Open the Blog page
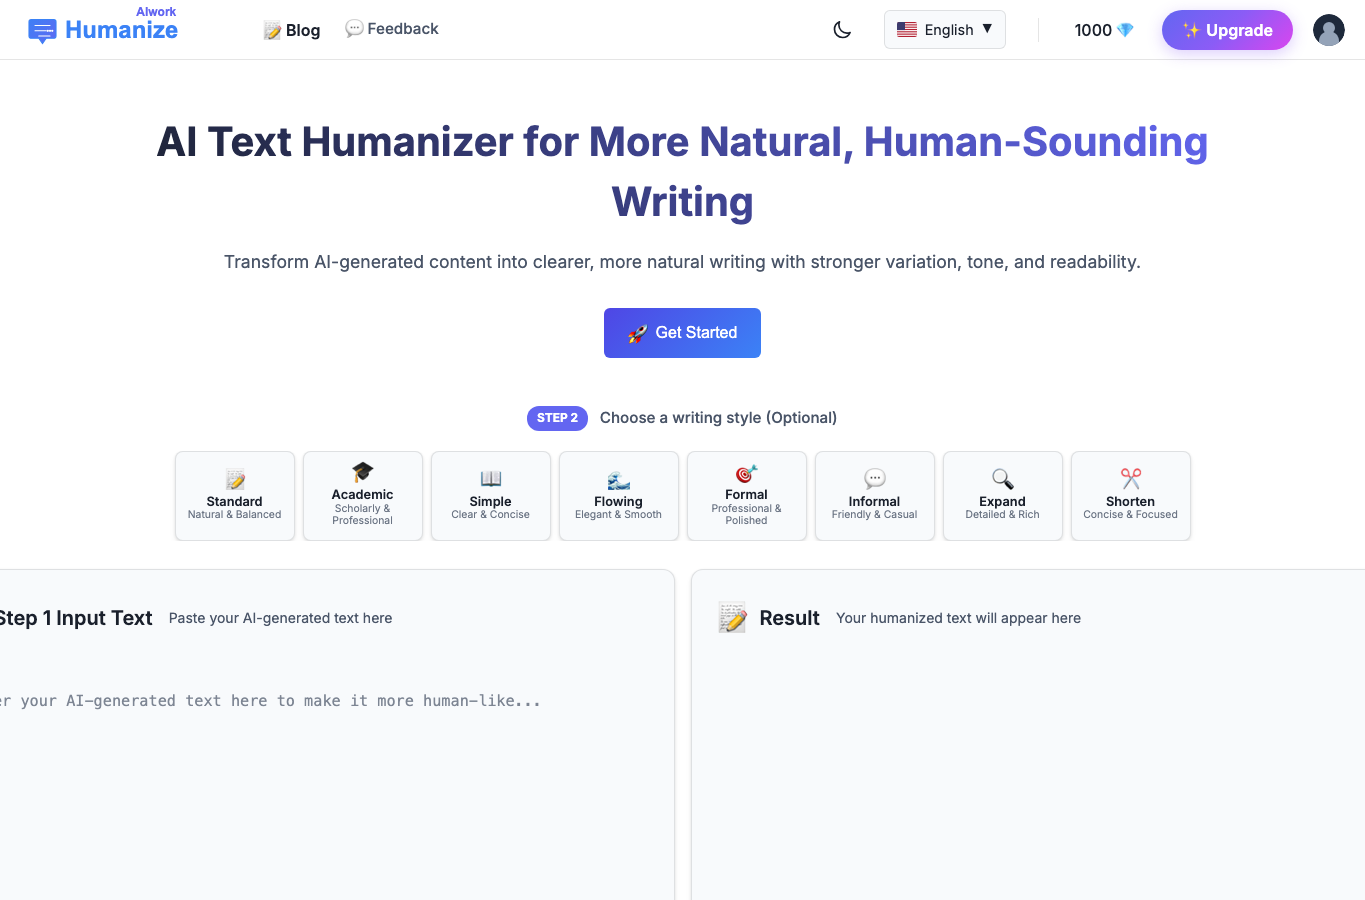 [292, 30]
